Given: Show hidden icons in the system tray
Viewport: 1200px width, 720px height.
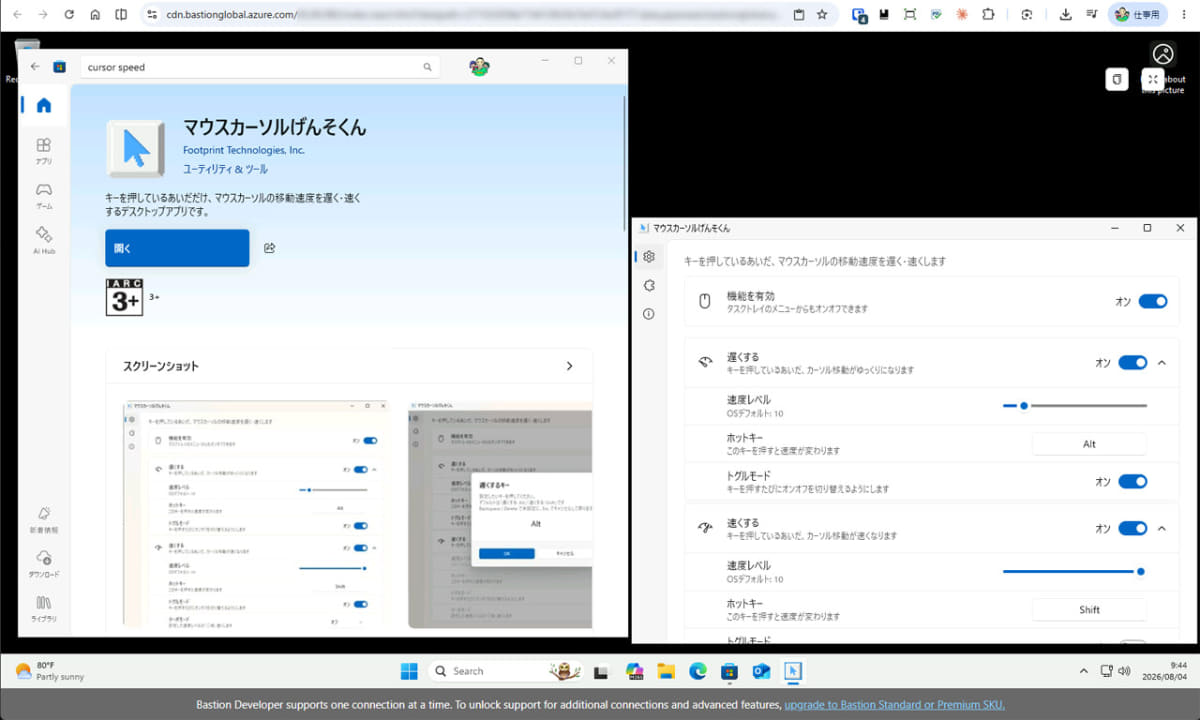Looking at the screenshot, I should [1083, 671].
